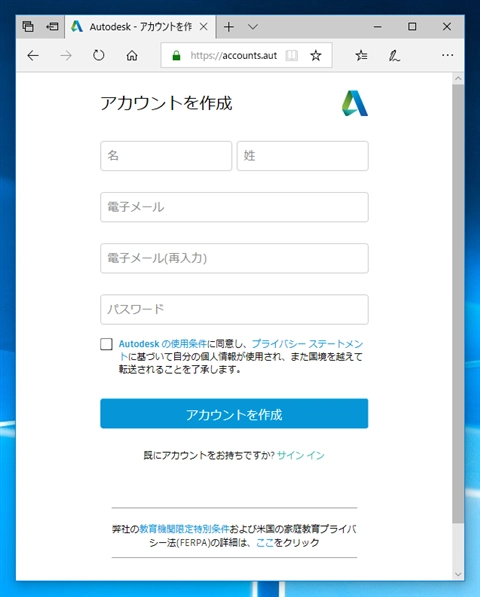The image size is (480, 597).
Task: Click the パスワード field
Action: (234, 309)
